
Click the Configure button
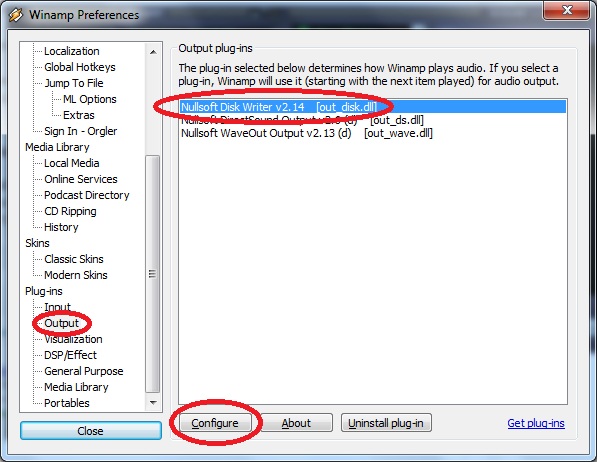tap(215, 423)
